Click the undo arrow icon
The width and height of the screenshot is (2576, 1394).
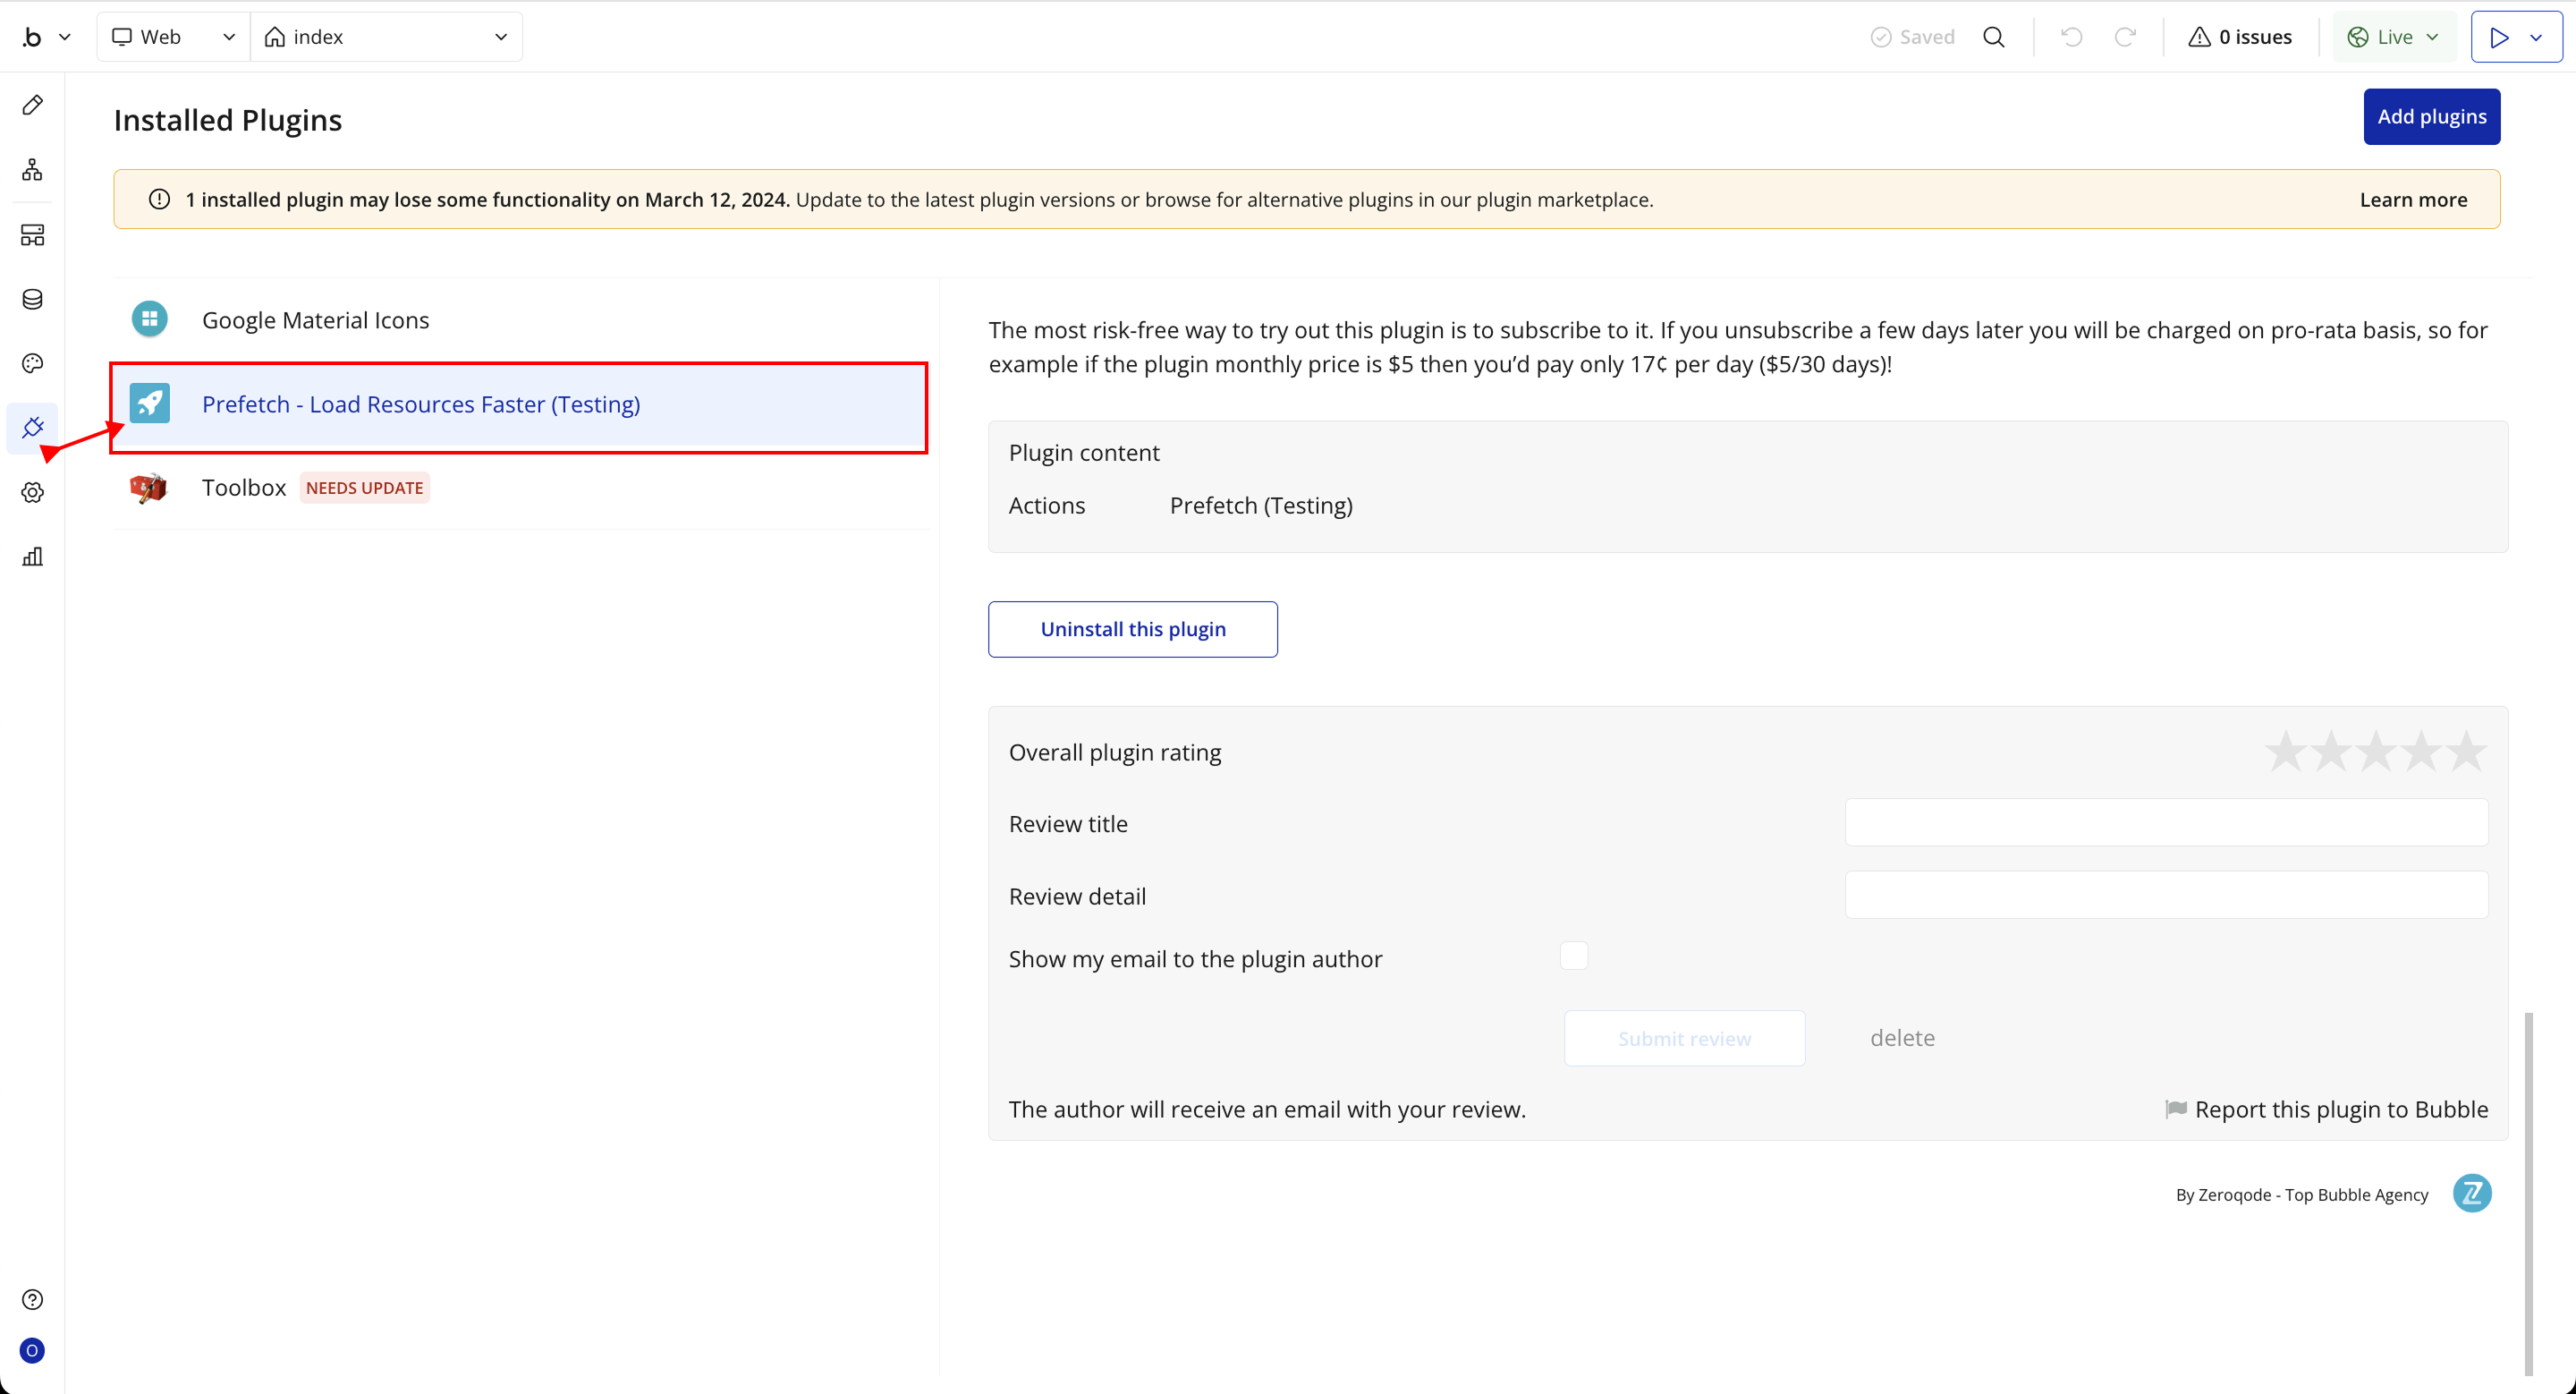[x=2071, y=37]
